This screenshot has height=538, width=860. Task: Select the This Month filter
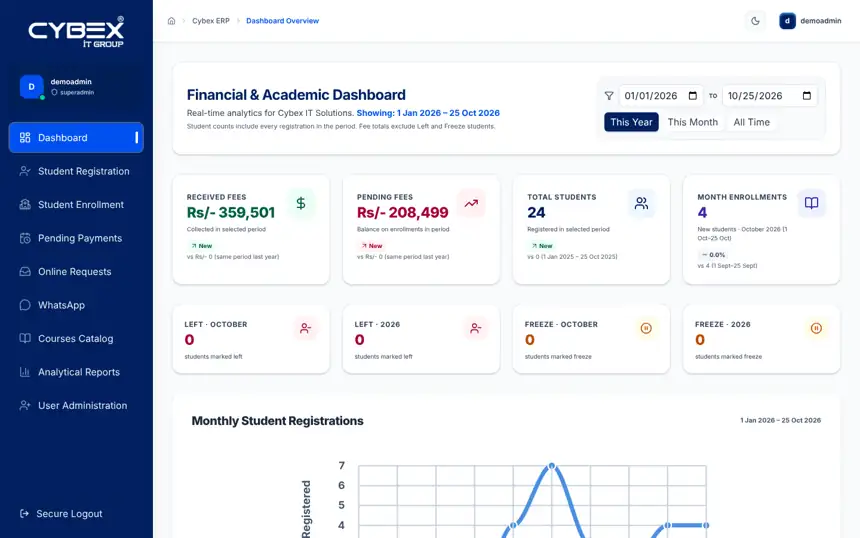coord(693,122)
